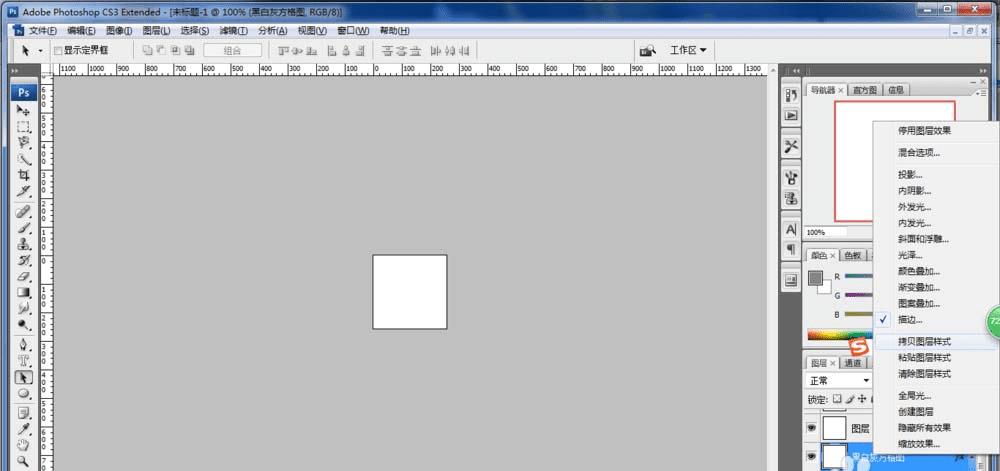Choose 粘贴图层样式 in context menu

point(935,358)
